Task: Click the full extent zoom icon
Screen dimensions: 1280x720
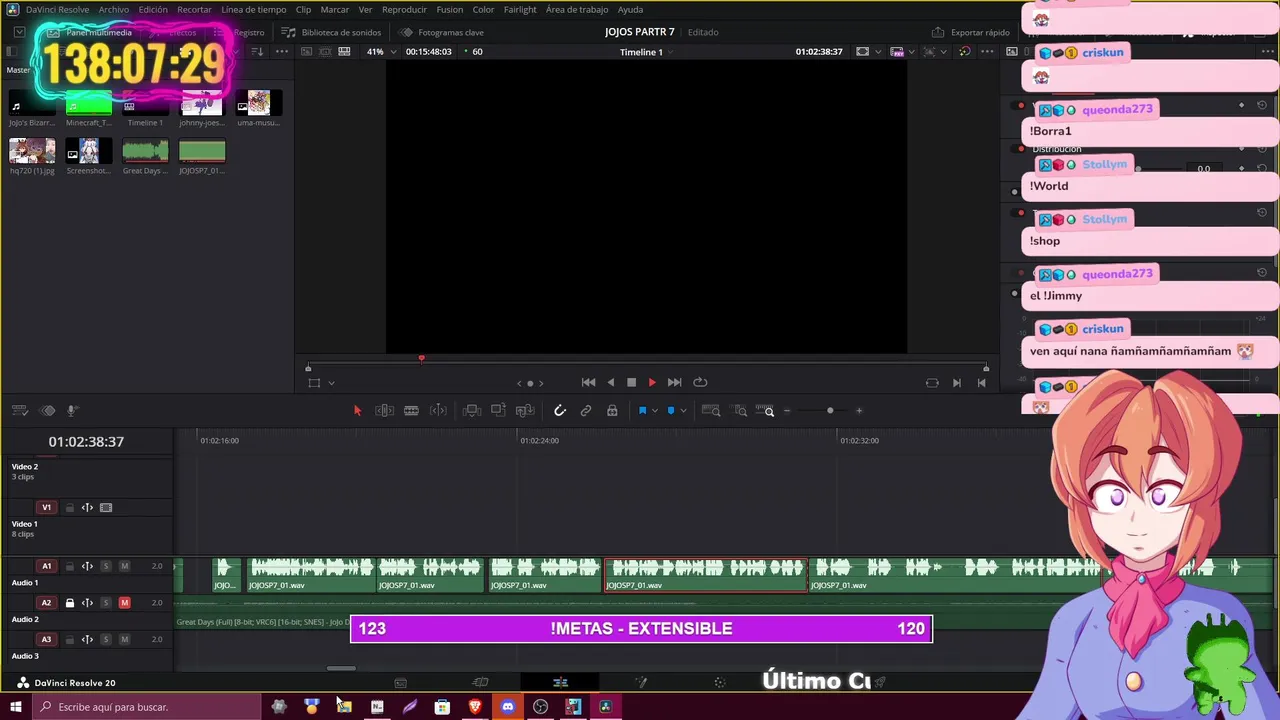Action: tap(711, 411)
